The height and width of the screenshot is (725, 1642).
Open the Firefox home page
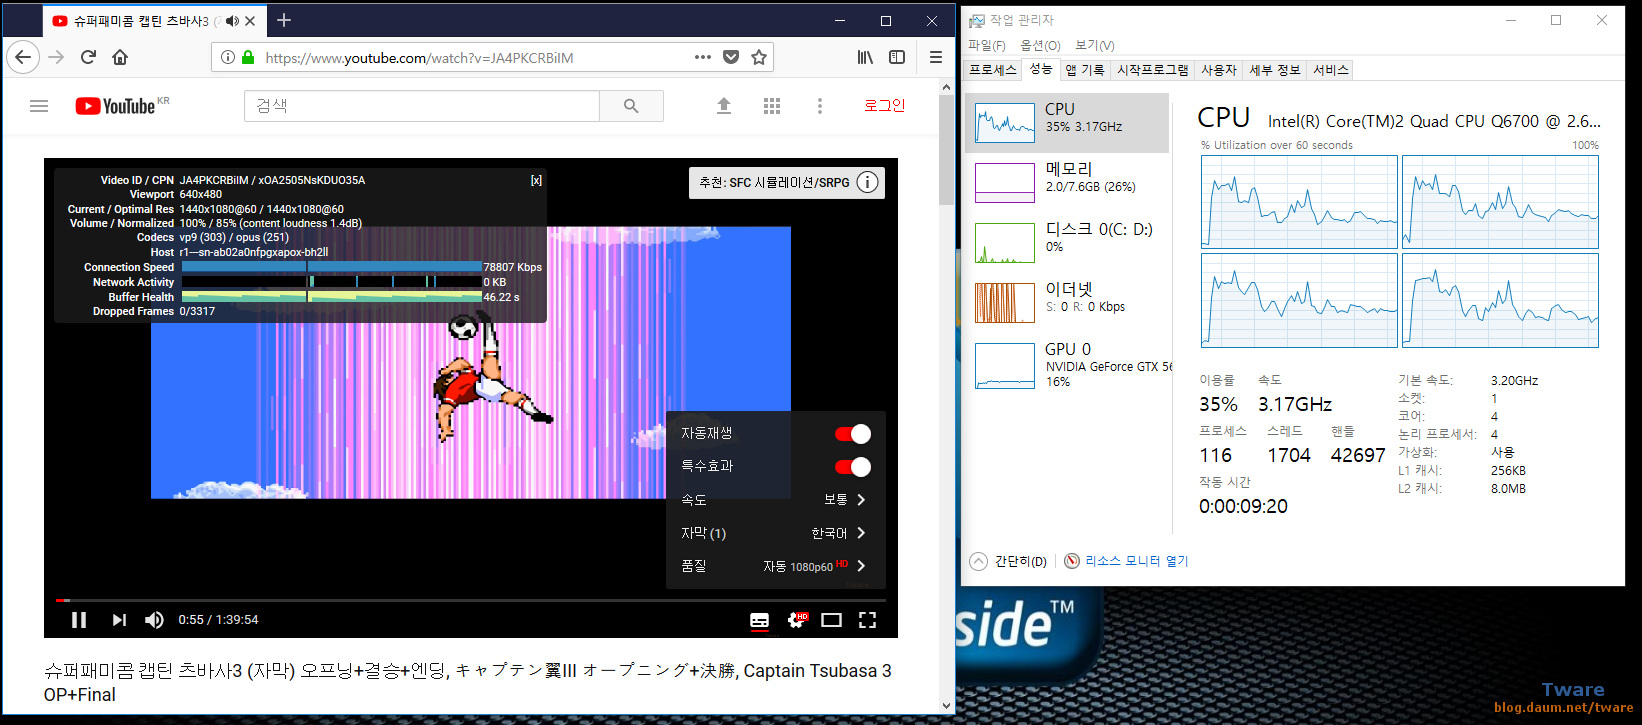pyautogui.click(x=120, y=57)
